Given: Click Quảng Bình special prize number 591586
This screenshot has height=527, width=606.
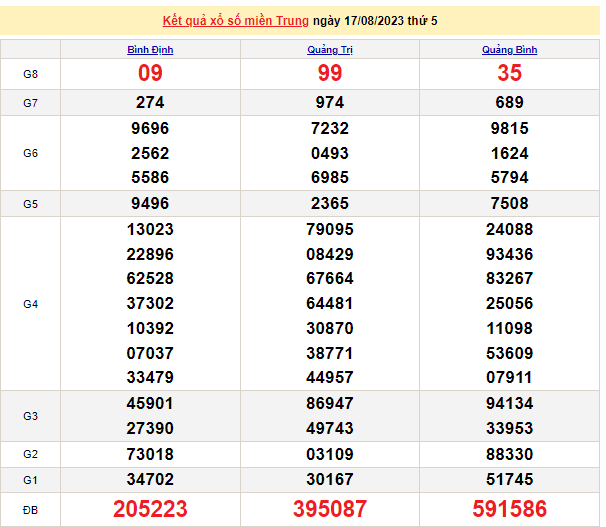Looking at the screenshot, I should point(509,509).
